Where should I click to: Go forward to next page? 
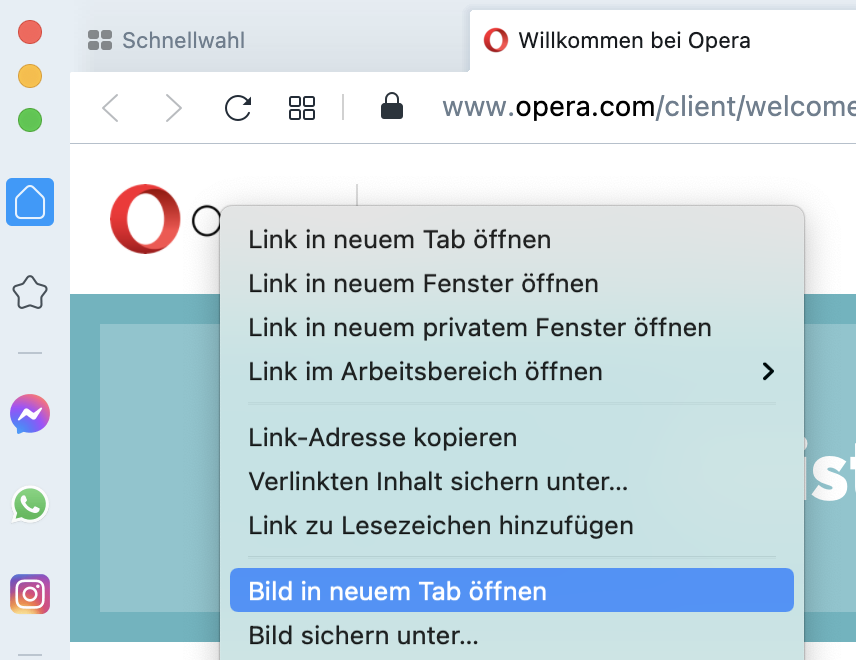coord(174,108)
